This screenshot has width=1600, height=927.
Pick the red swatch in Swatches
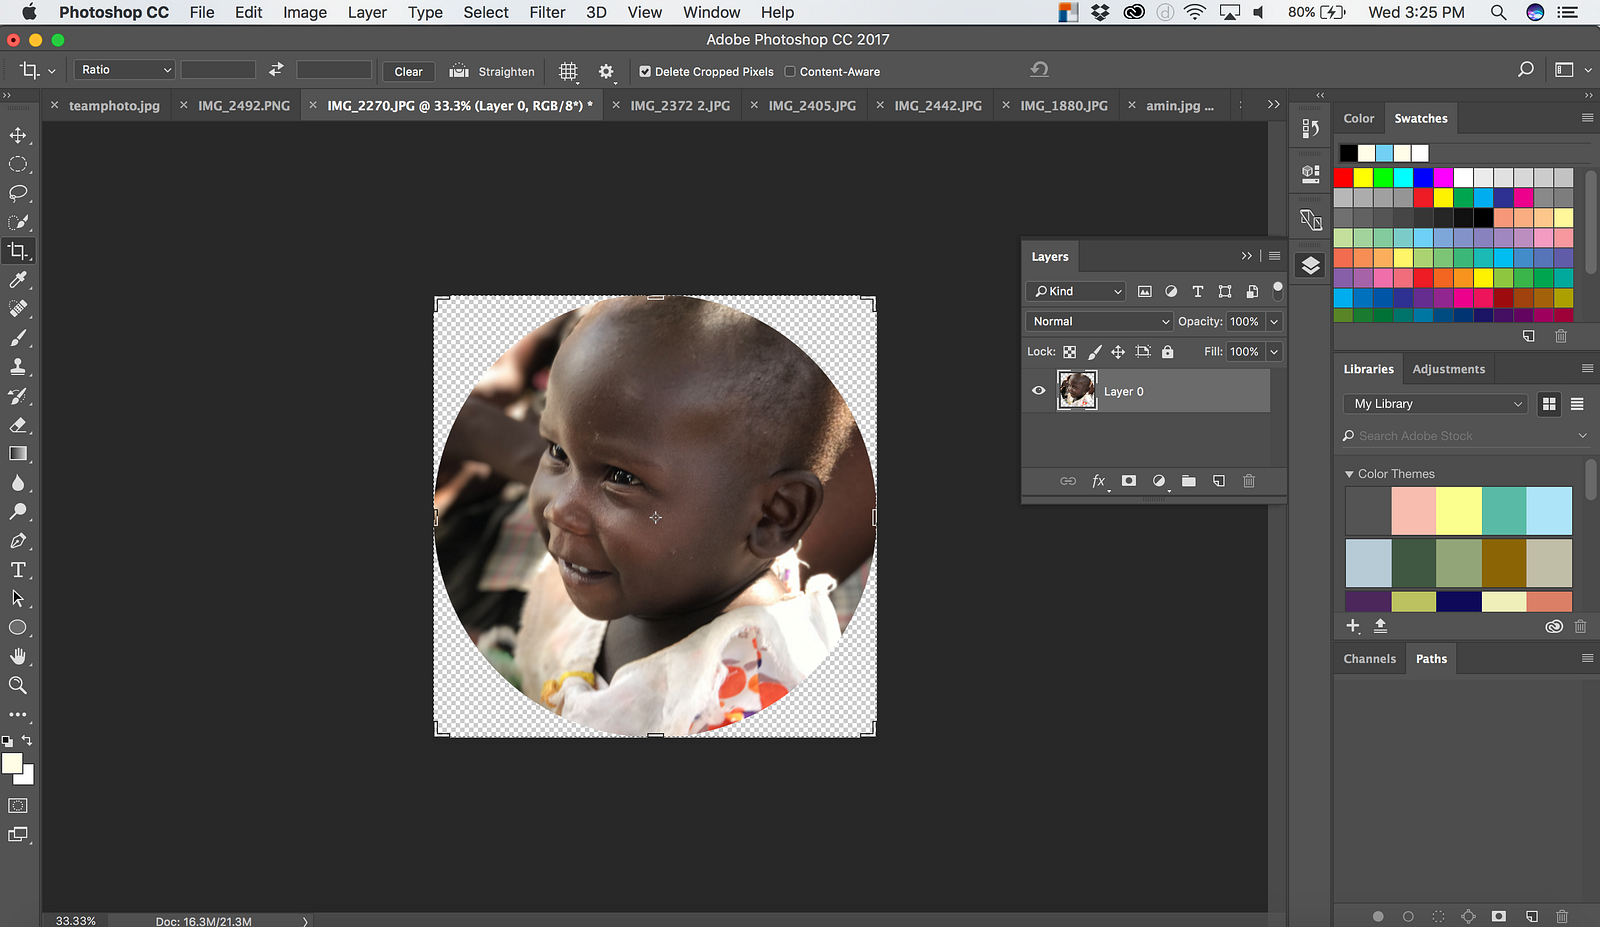[x=1343, y=177]
